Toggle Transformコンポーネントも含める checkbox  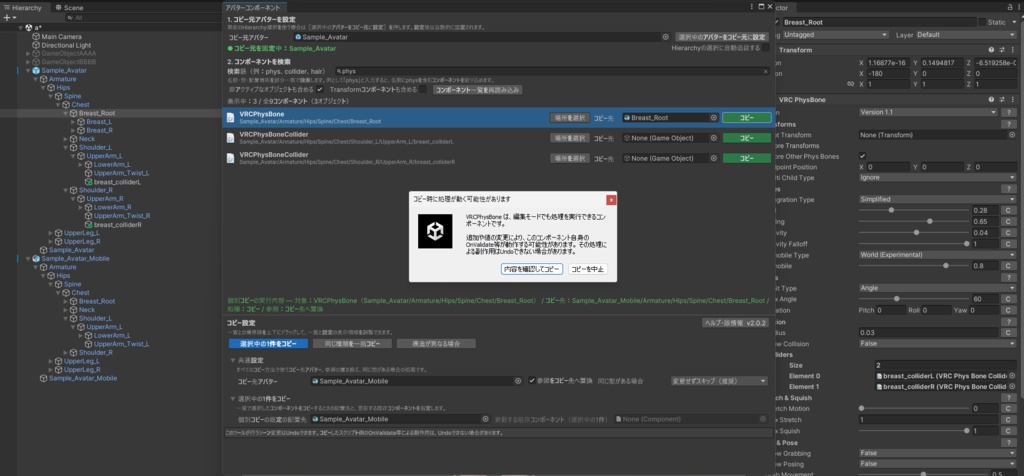[423, 89]
